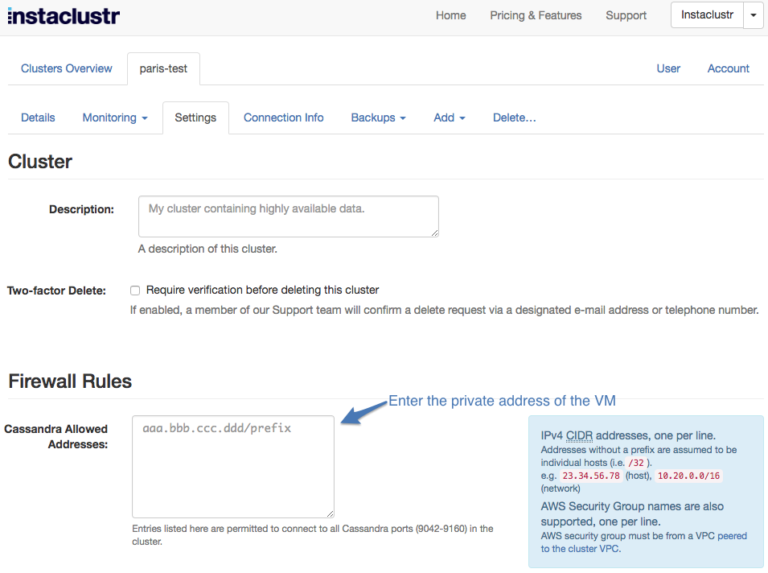Expand the Monitoring dropdown menu
This screenshot has width=768, height=573.
tap(114, 118)
